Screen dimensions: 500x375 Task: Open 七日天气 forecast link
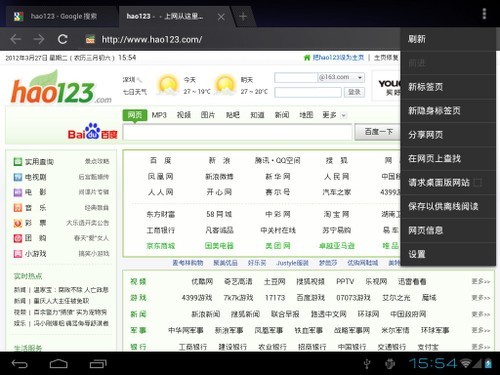click(x=135, y=92)
